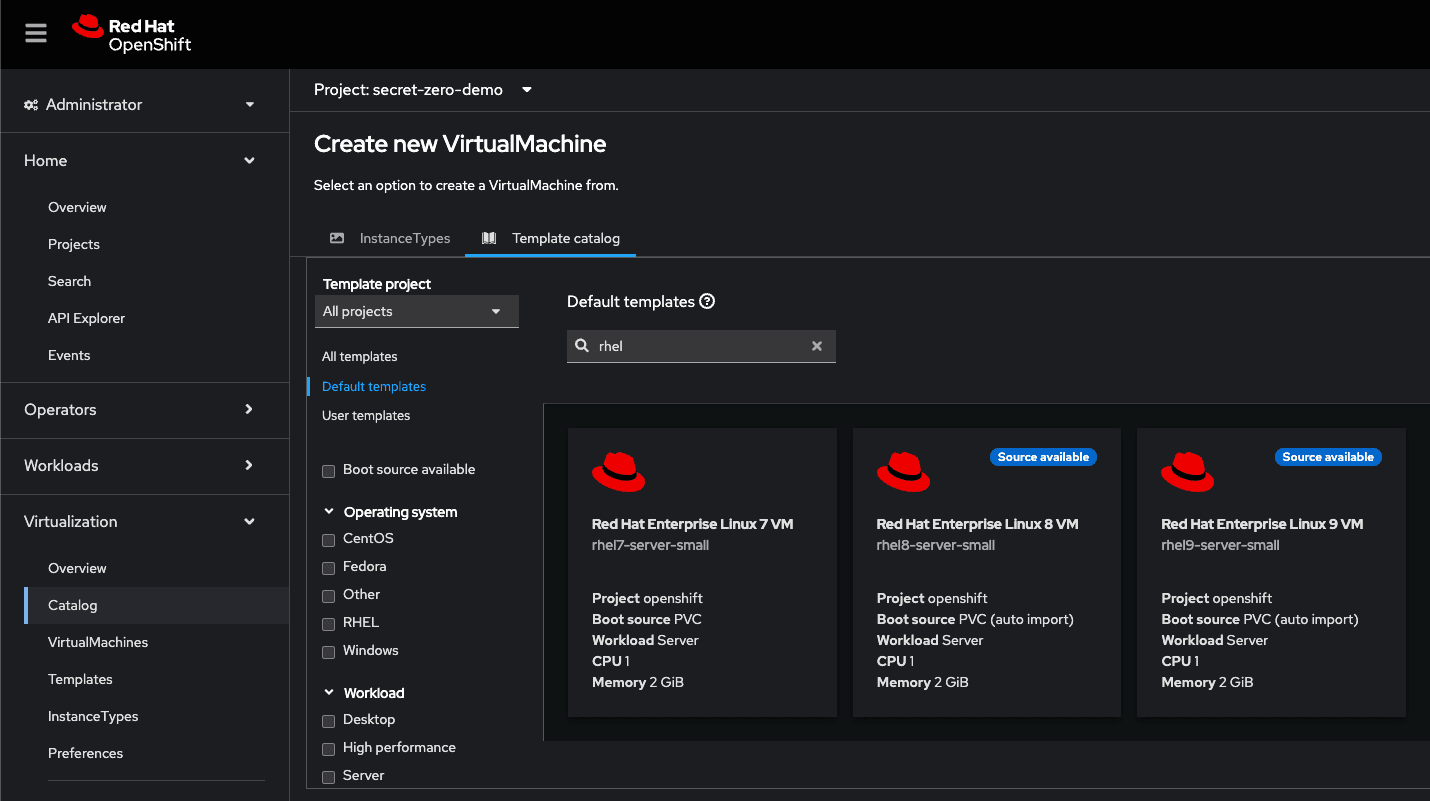Screen dimensions: 1430x801
Task: Click the search magnifier icon in template search
Action: tap(583, 345)
